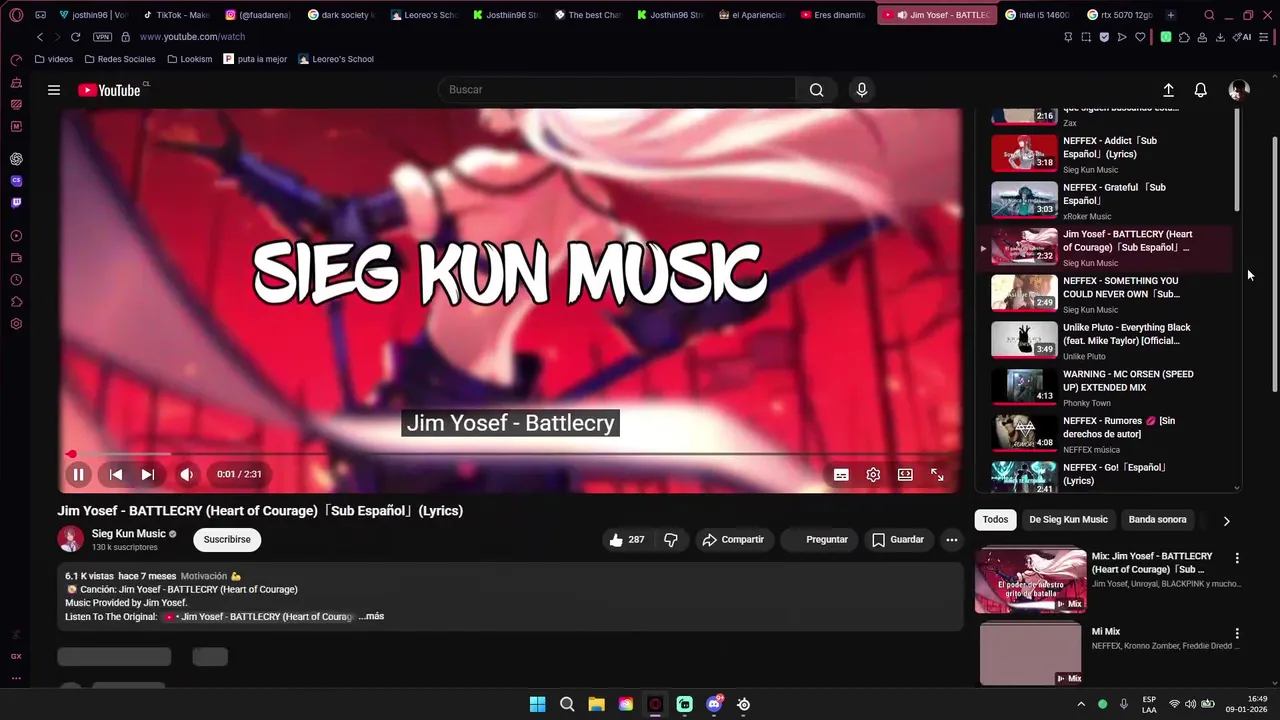
Task: Play WARNING - MC ORSEN playlist item
Action: [1105, 388]
